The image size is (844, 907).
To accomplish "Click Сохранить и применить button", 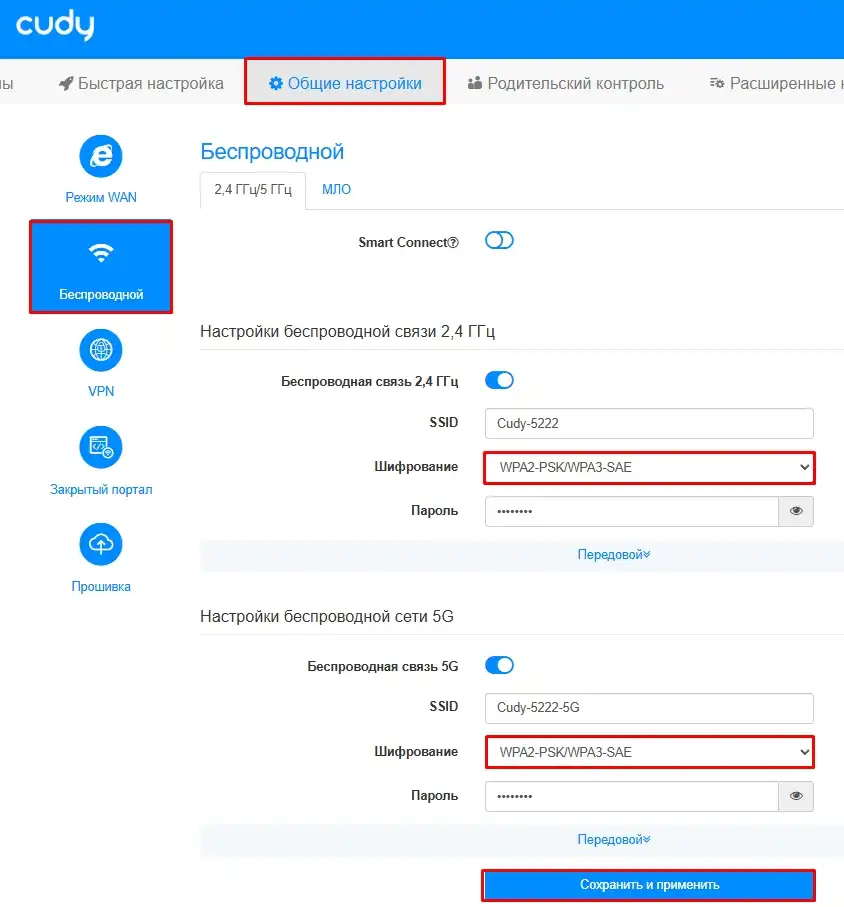I will (x=649, y=884).
